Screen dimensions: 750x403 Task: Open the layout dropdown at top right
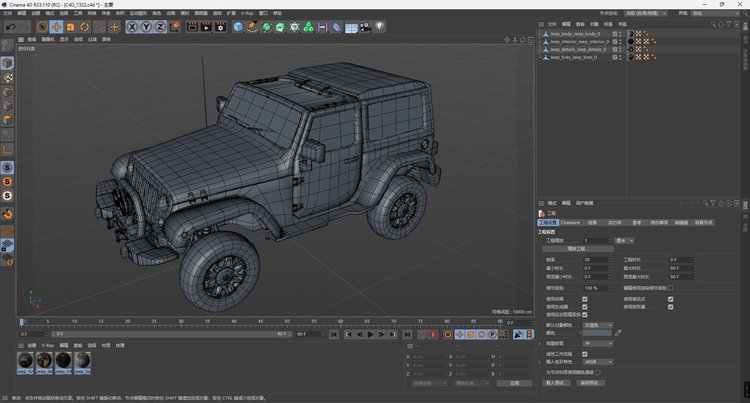715,13
